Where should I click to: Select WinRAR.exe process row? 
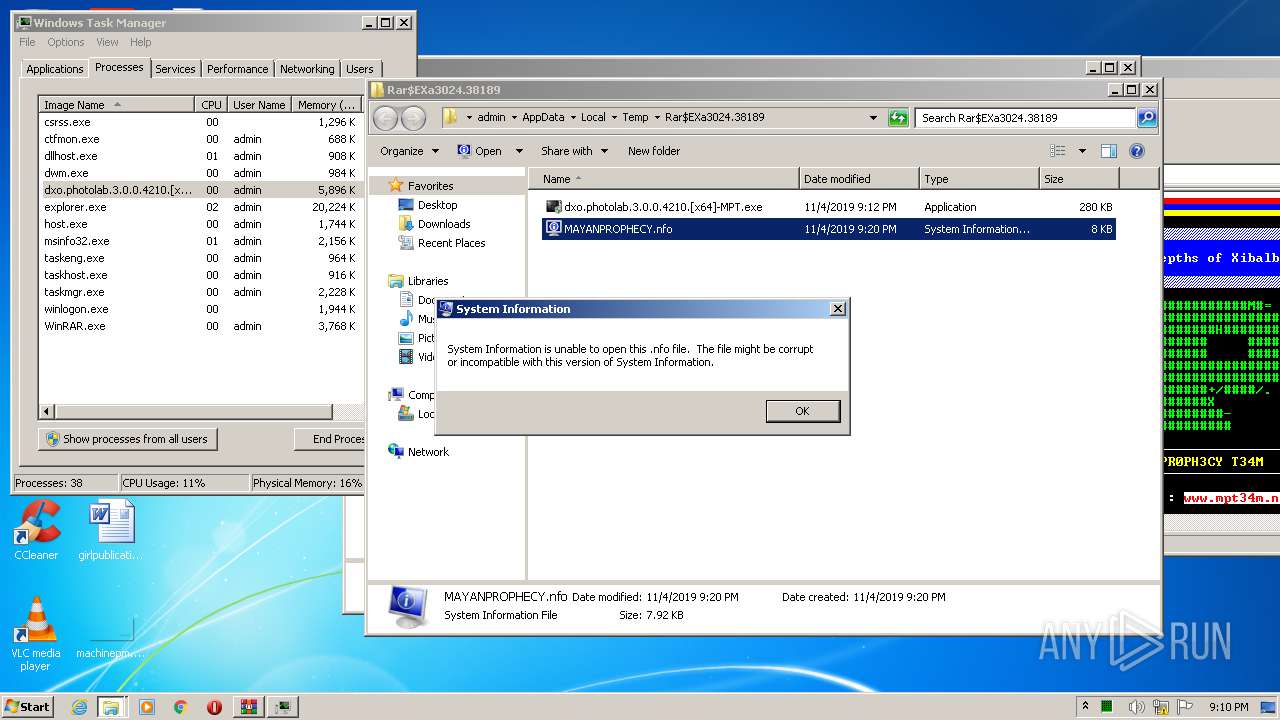tap(201, 326)
